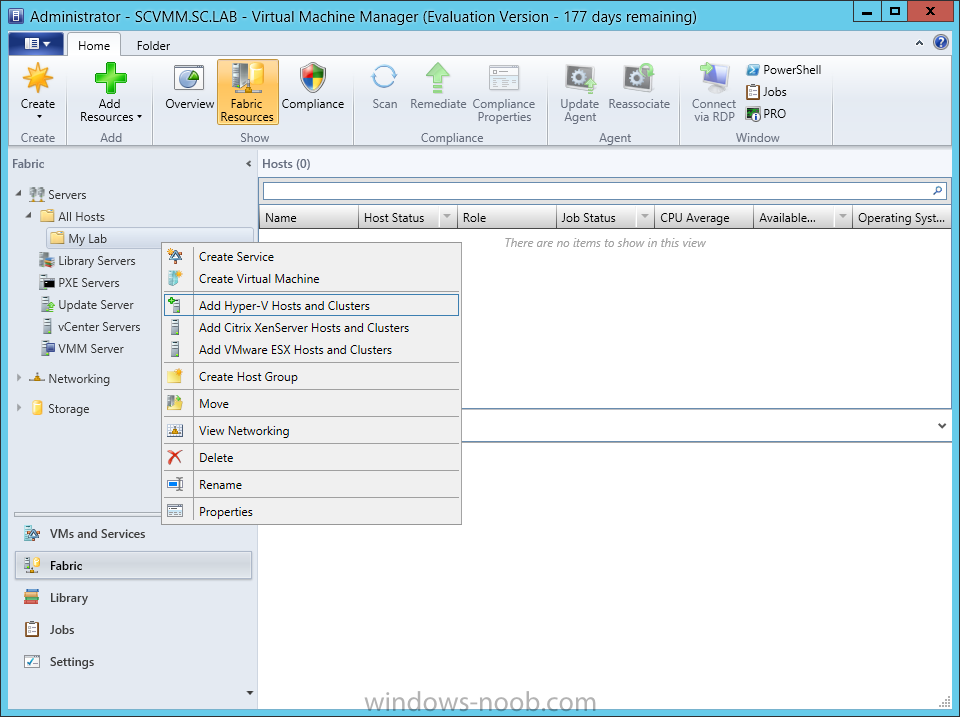Open navigation pane options arrow at bottom
Screen dimensions: 960x717
pyautogui.click(x=249, y=693)
